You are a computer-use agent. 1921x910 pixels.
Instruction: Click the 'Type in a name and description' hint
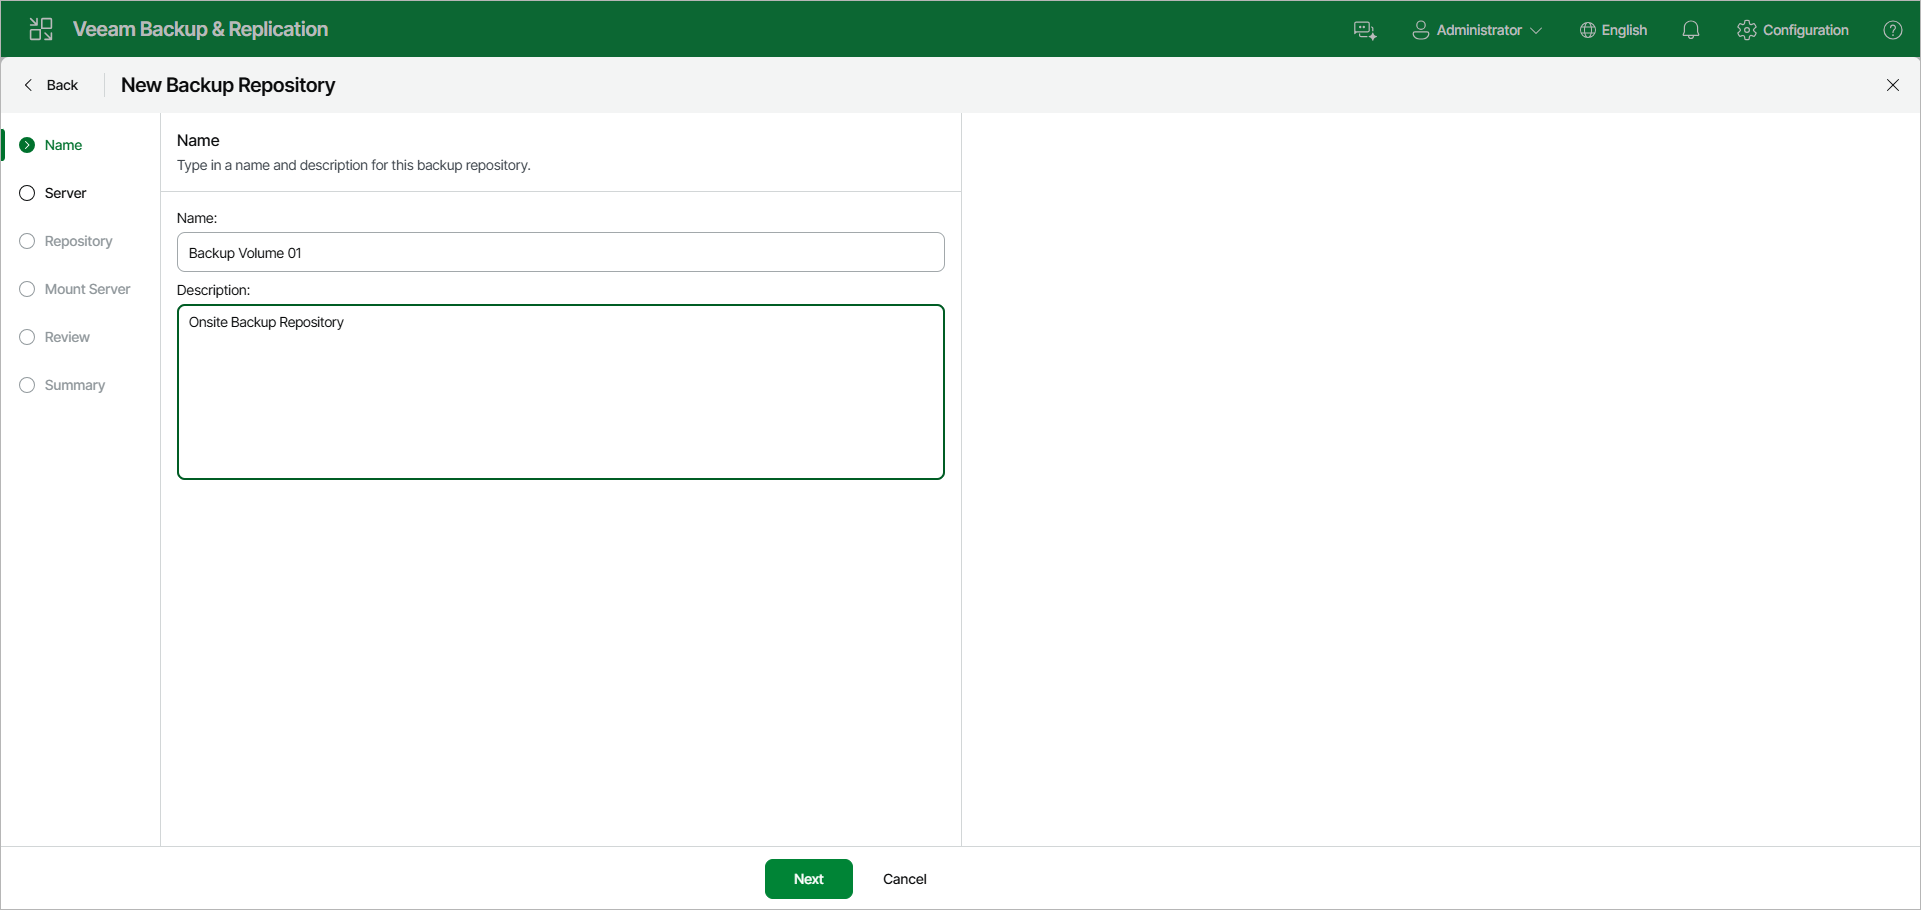pyautogui.click(x=354, y=165)
